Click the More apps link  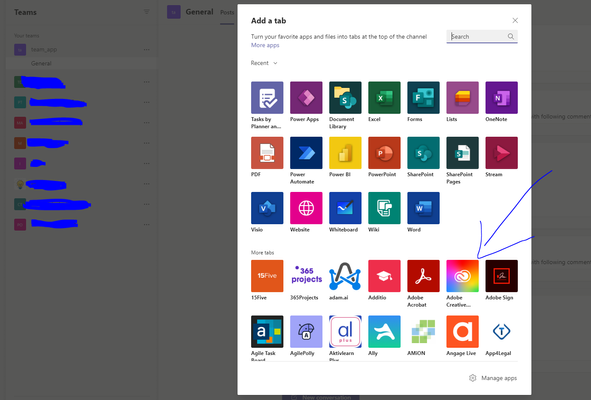pos(265,45)
